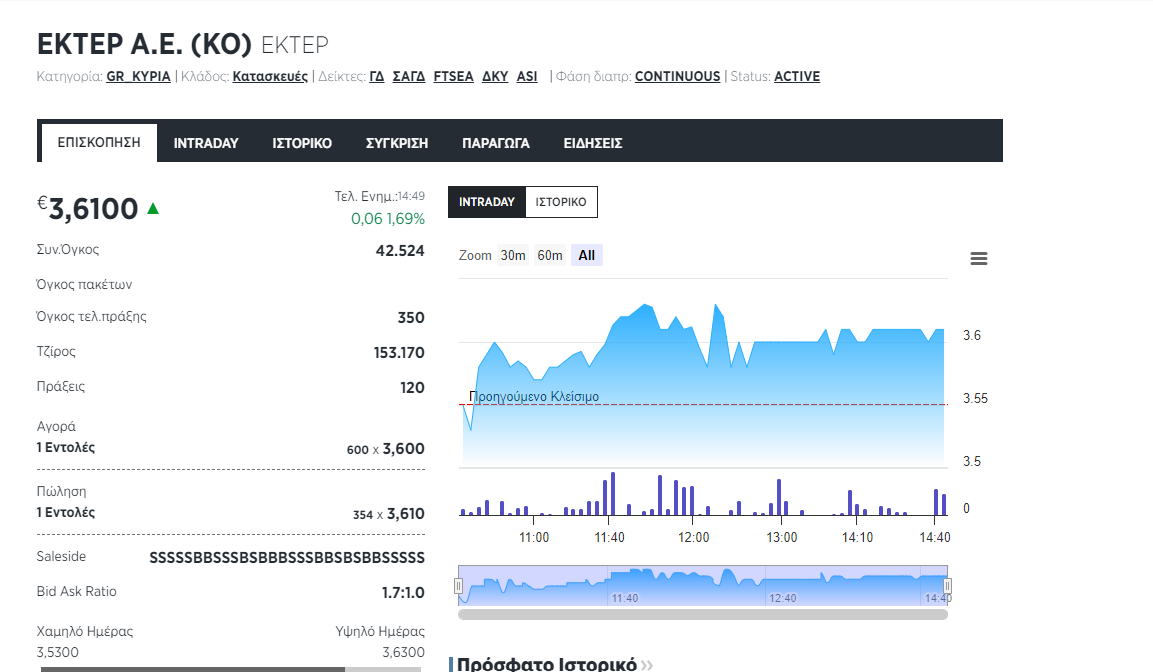Open the ΠΑΡΑΓΩΓΑ tab
Viewport: 1153px width, 672px height.
tap(496, 143)
